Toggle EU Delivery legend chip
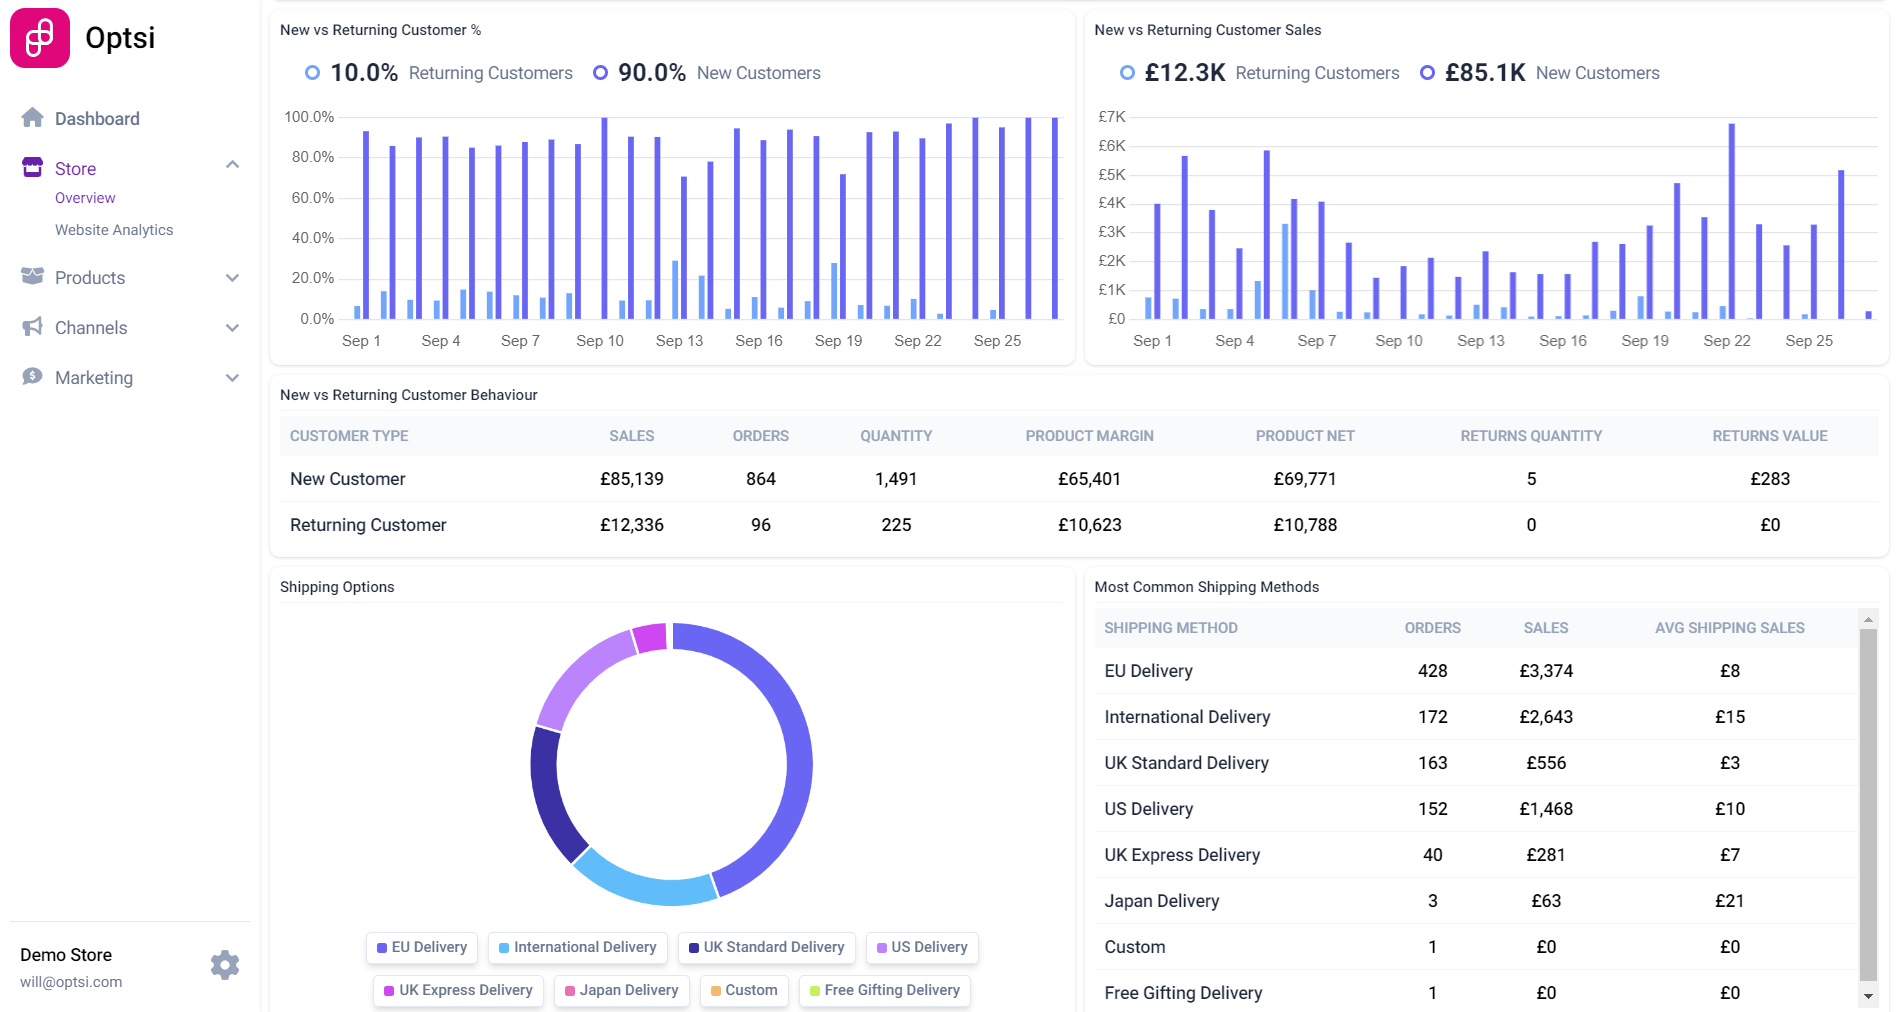Screen dimensions: 1897x1012 click(422, 947)
